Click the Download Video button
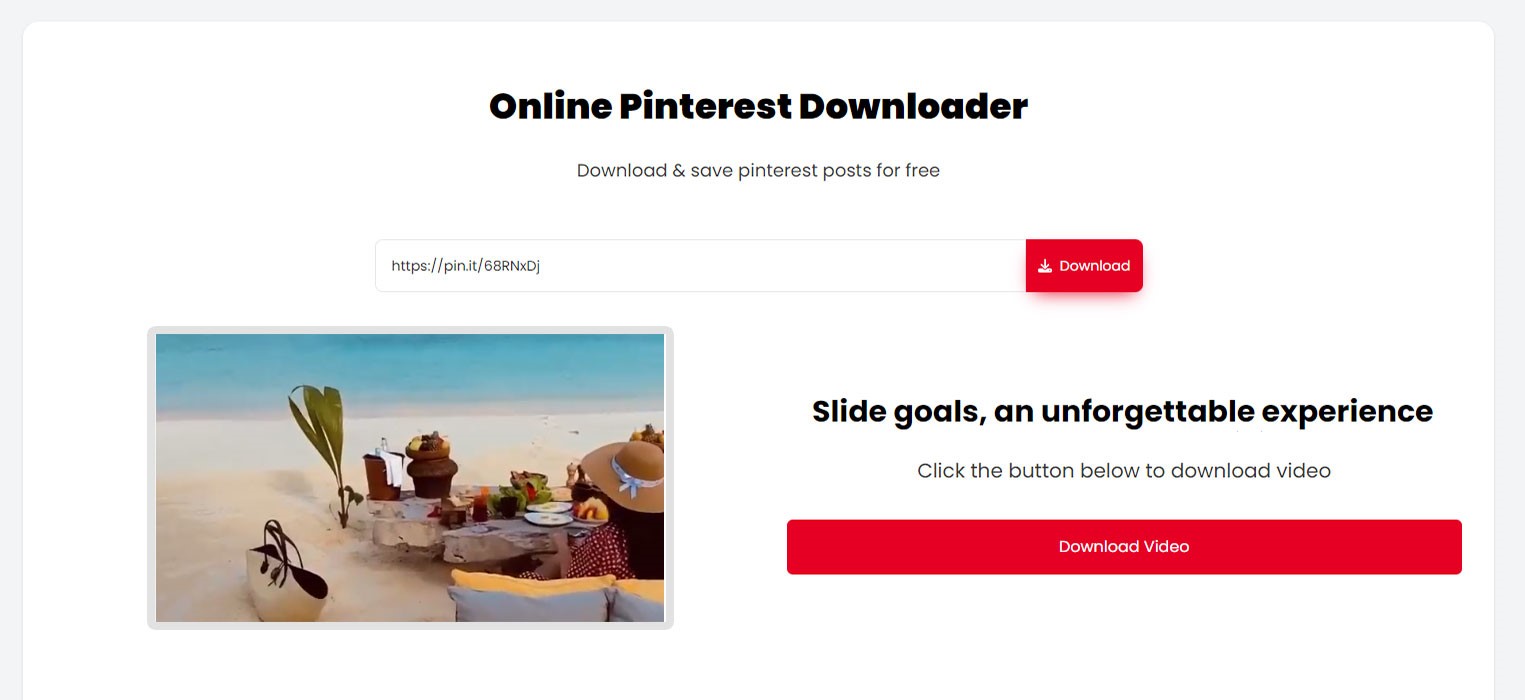1525x700 pixels. pos(1124,547)
